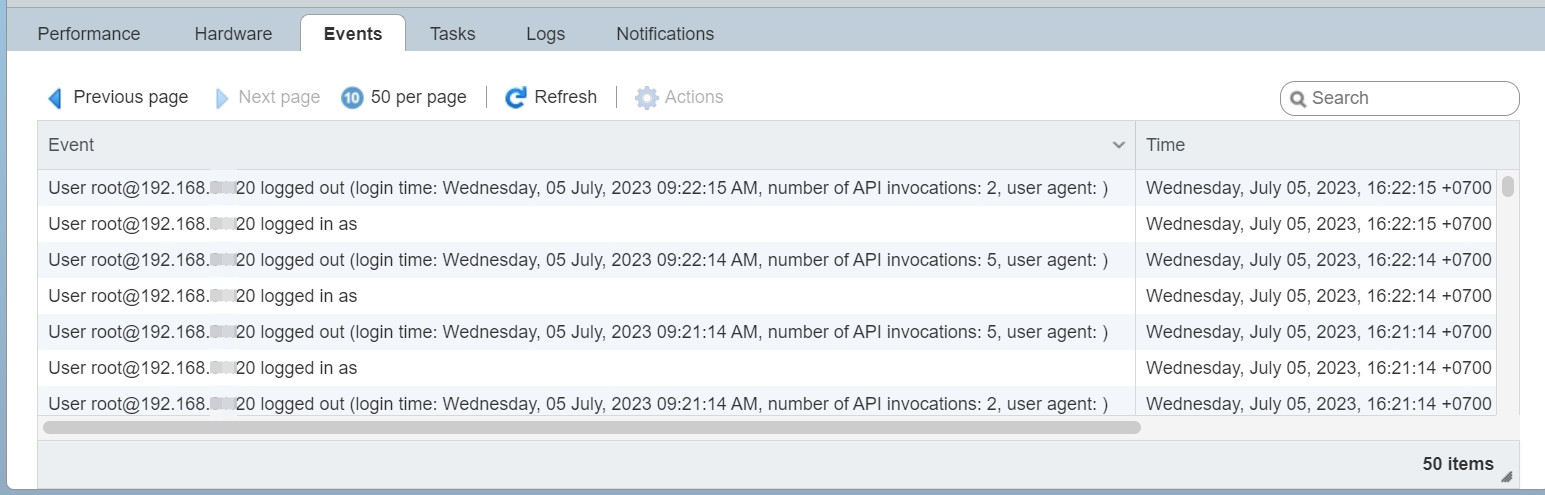
Task: Go to the Tasks tab
Action: click(x=452, y=34)
